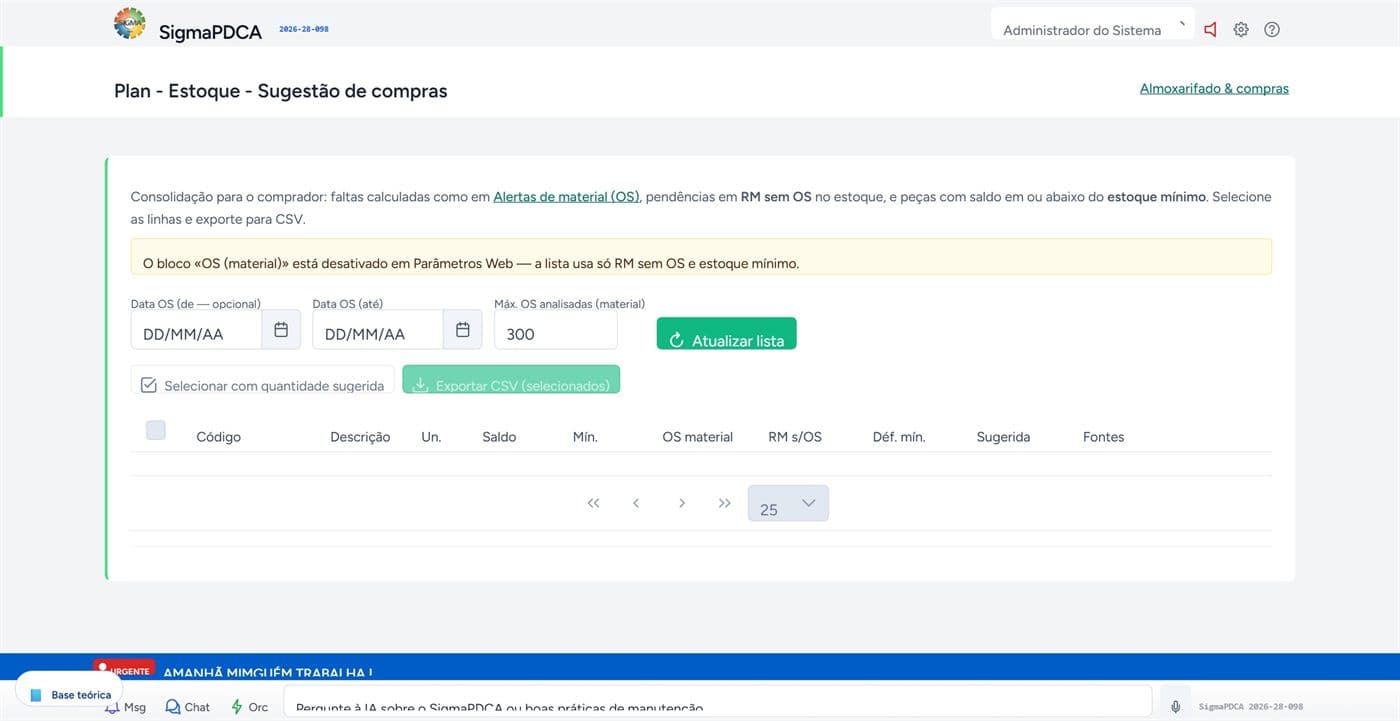This screenshot has width=1400, height=721.
Task: Focus the Data OS (de) date field
Action: click(197, 329)
